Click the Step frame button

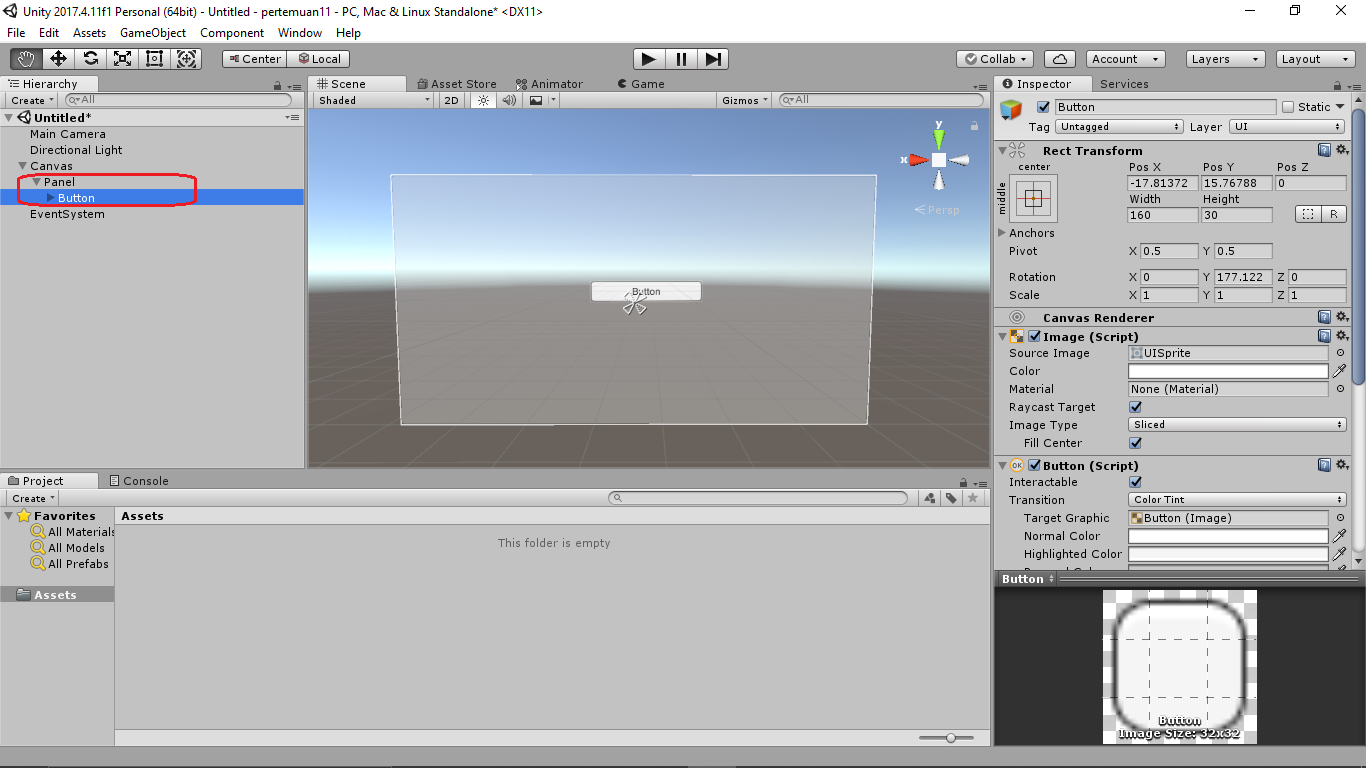pyautogui.click(x=712, y=59)
